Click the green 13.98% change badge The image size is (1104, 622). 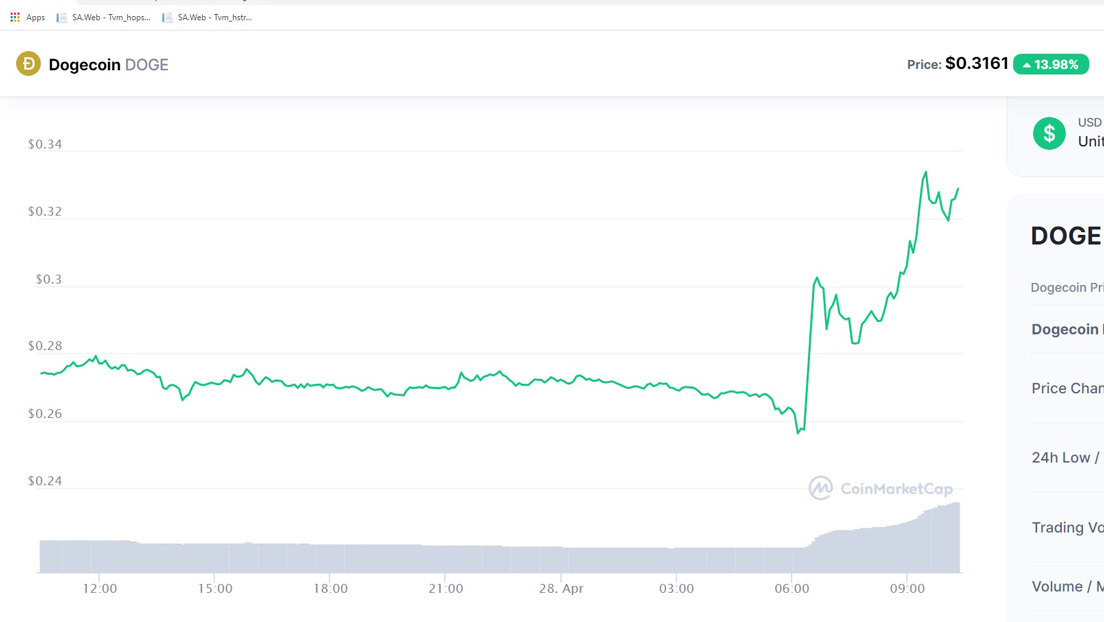point(1050,64)
